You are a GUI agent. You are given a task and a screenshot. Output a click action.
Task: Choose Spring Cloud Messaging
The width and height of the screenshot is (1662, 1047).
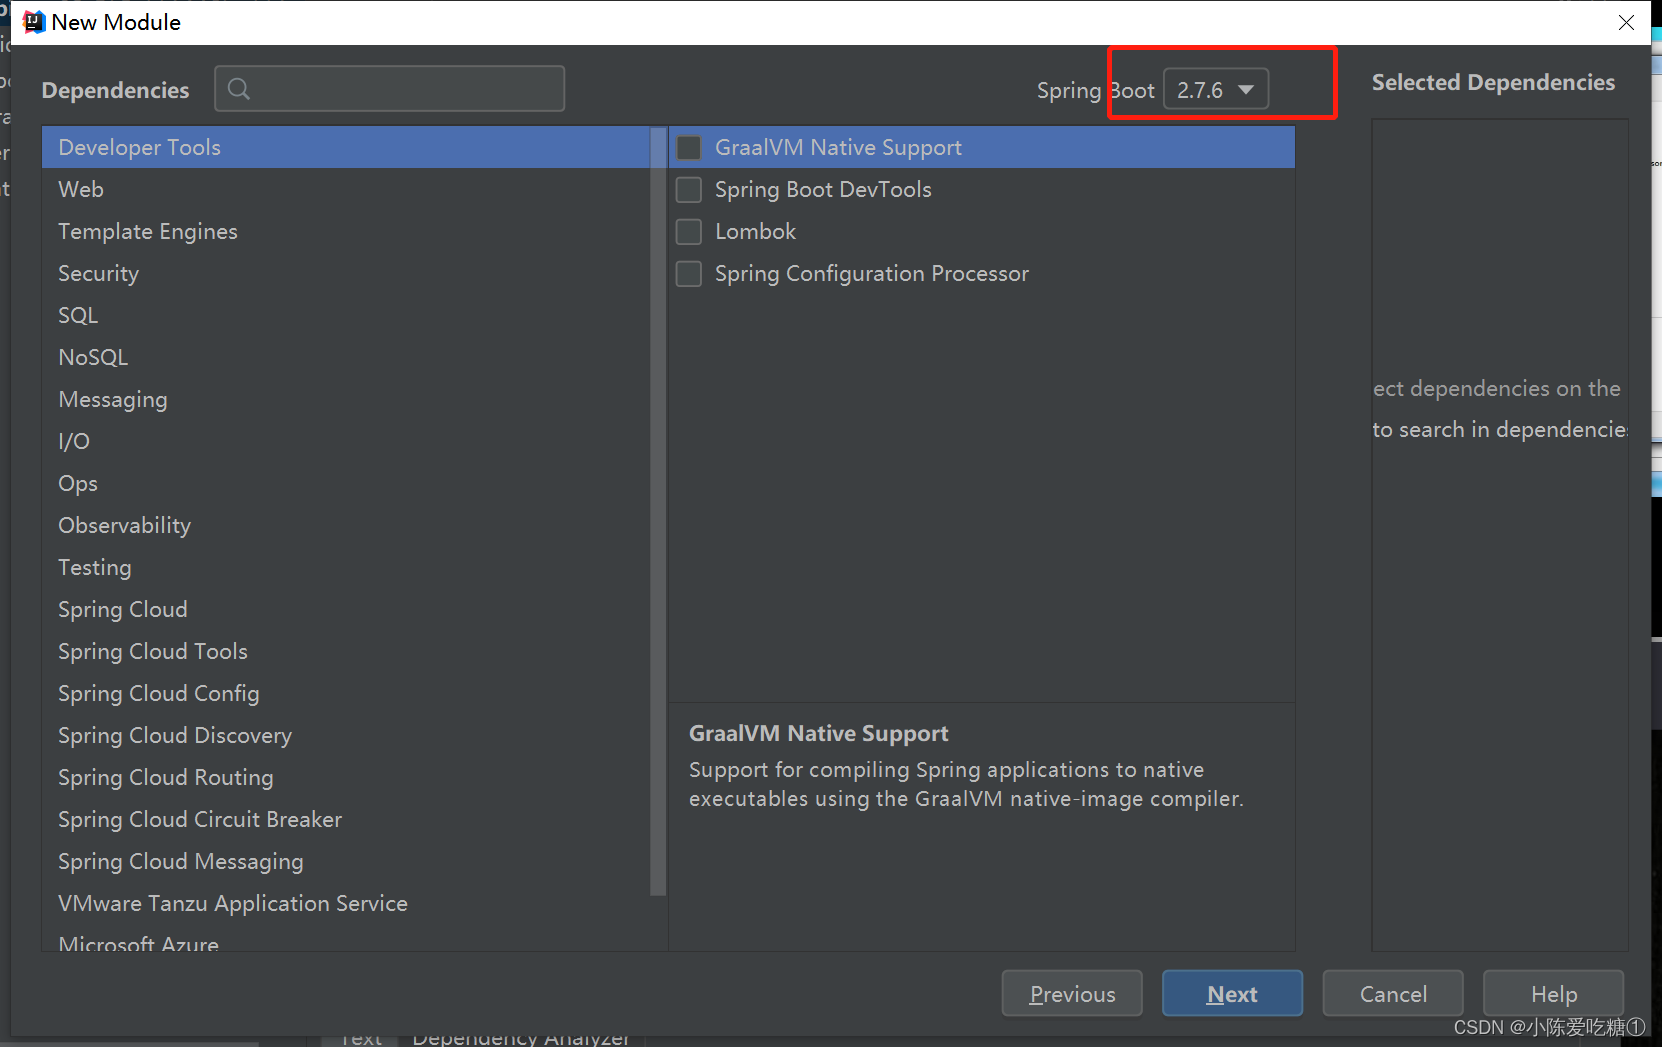(x=346, y=861)
